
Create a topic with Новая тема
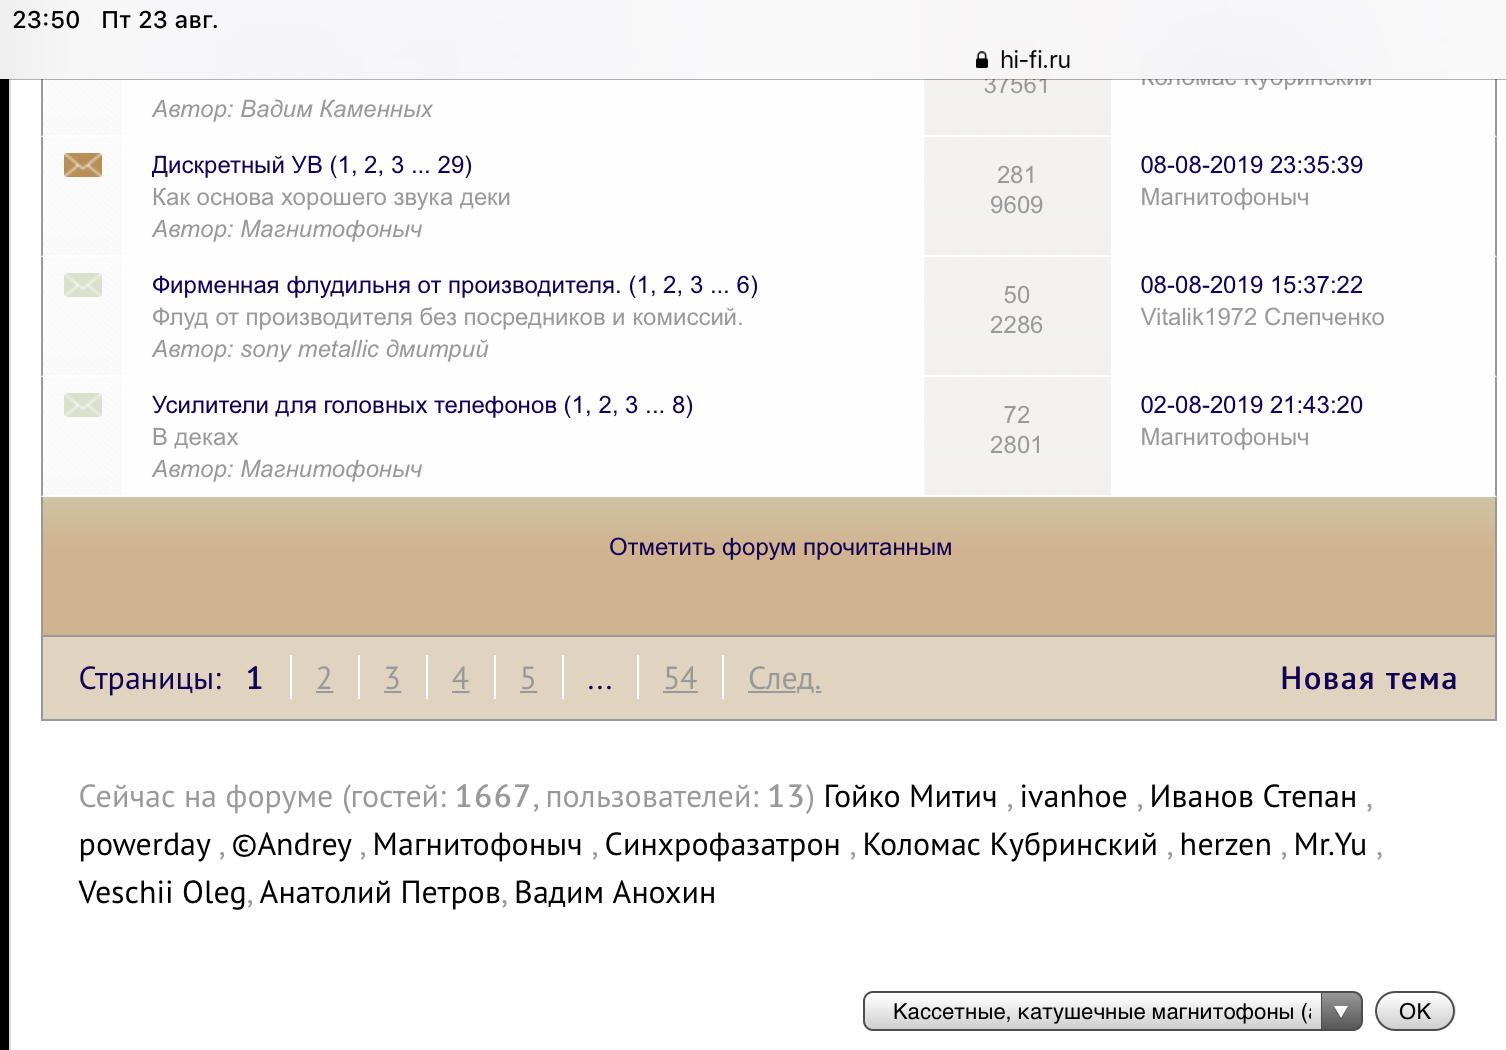pyautogui.click(x=1368, y=678)
